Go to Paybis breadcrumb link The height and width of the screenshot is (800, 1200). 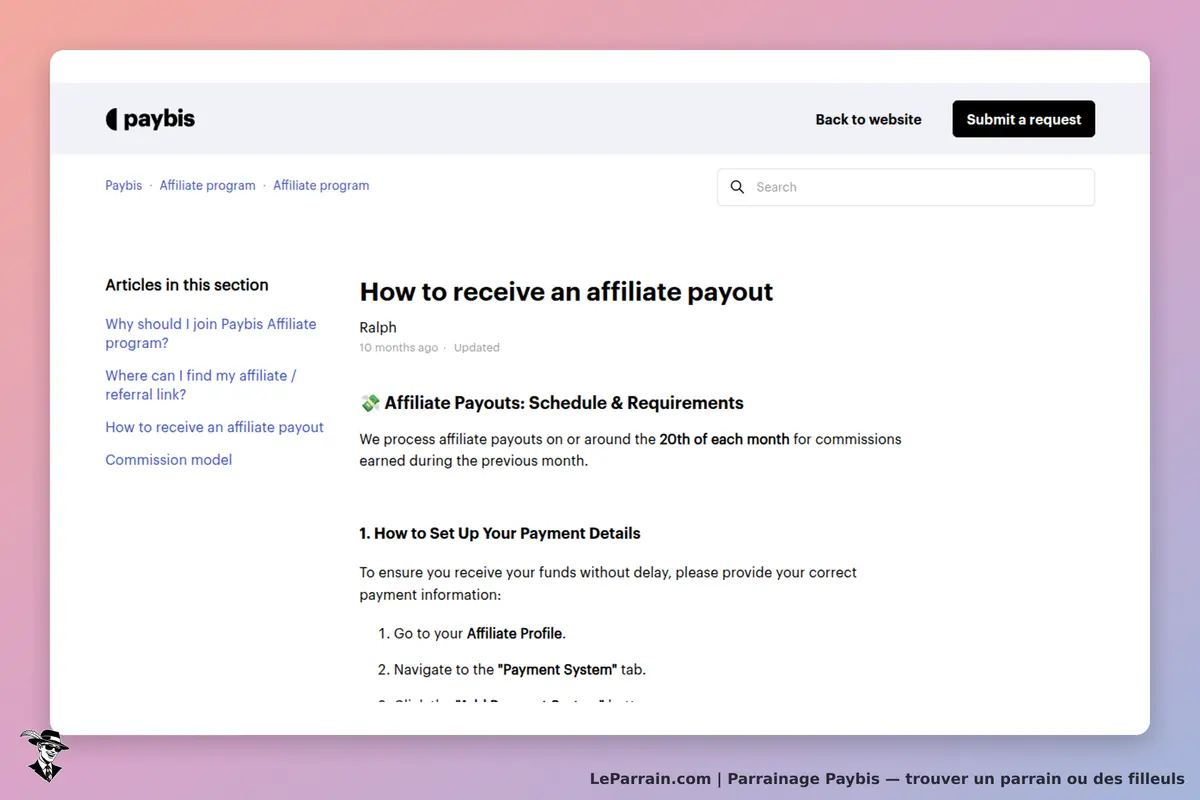click(124, 185)
